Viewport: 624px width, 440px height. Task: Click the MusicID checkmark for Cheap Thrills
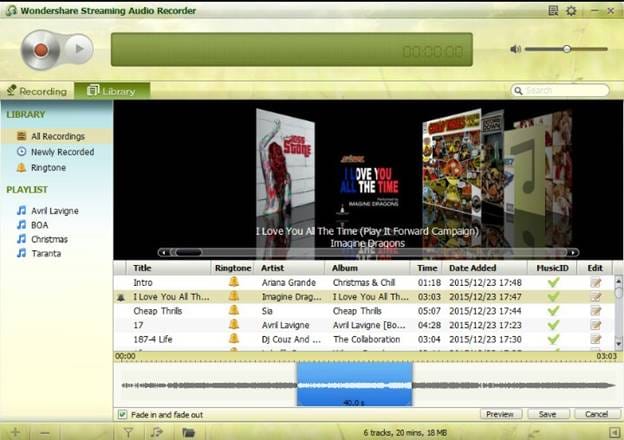(553, 311)
